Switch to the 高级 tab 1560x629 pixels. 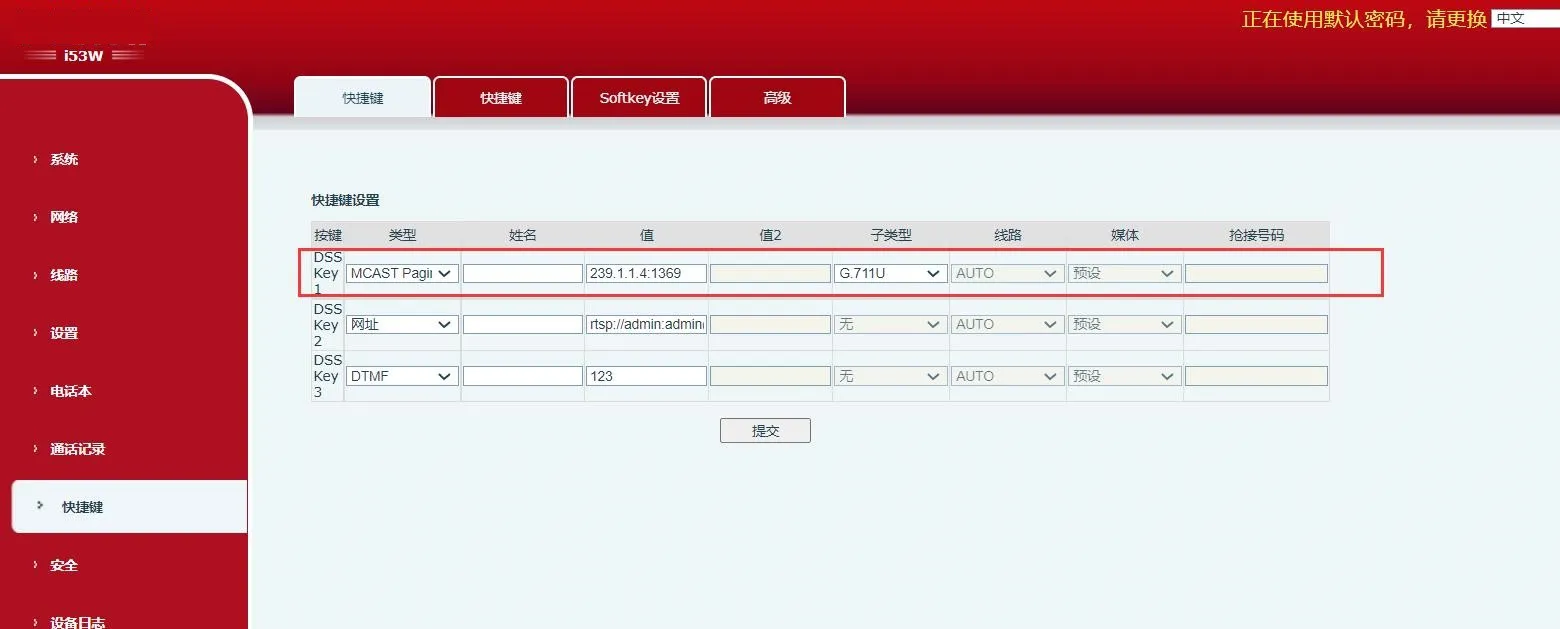777,97
